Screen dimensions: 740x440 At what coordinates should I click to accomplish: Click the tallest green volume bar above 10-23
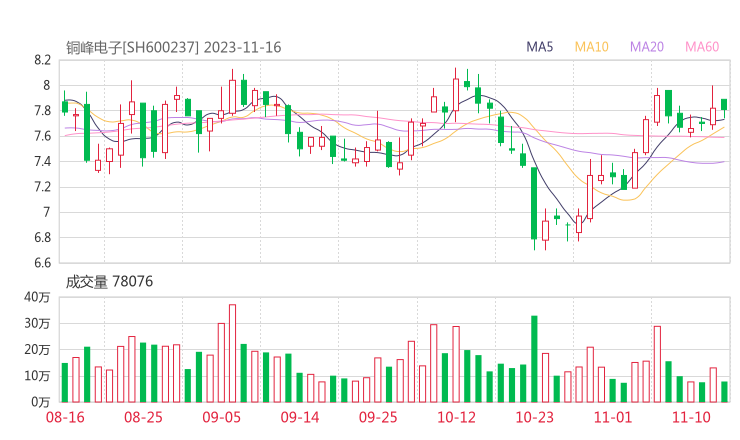click(x=534, y=358)
